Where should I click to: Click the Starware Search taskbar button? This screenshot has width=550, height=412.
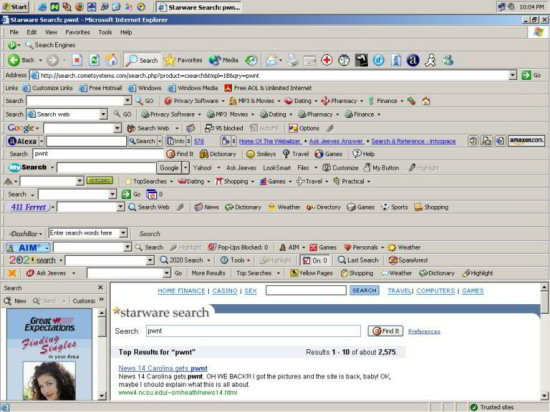coord(200,7)
